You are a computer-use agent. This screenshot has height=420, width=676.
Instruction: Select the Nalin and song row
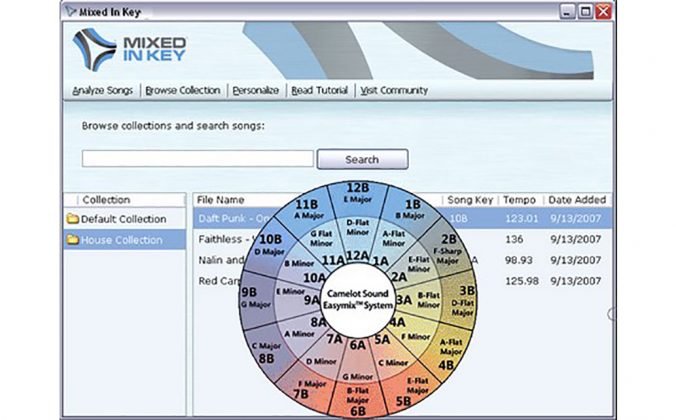click(x=403, y=260)
